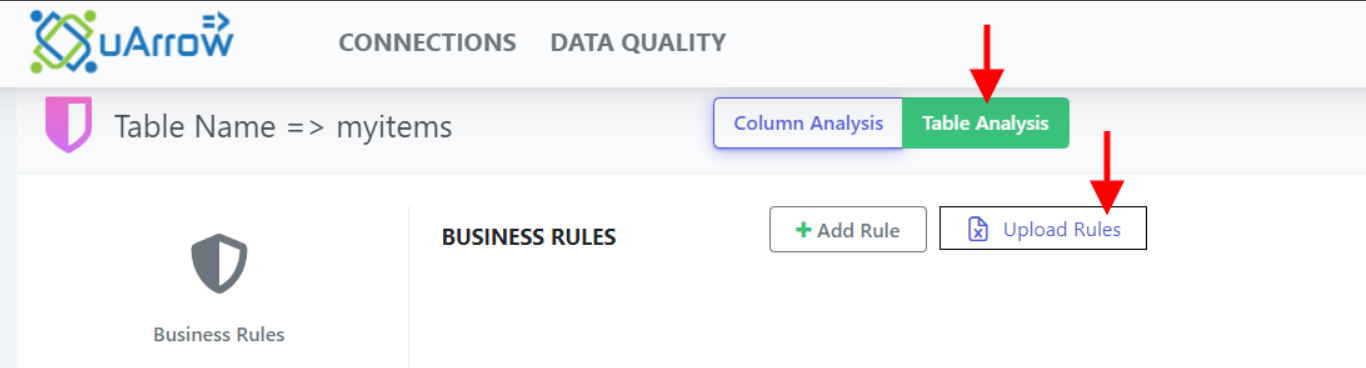Click the pink shield icon beside Table Name
The image size is (1366, 368).
tap(69, 125)
